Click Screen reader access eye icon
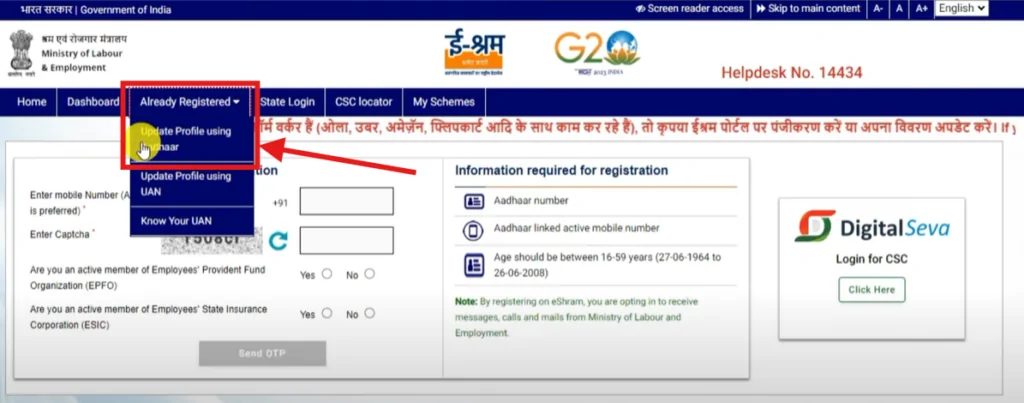 click(x=641, y=8)
